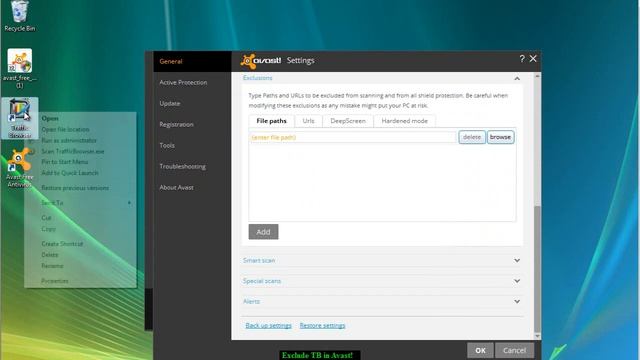The image size is (640, 360).
Task: Click the enter file path field
Action: (353, 137)
